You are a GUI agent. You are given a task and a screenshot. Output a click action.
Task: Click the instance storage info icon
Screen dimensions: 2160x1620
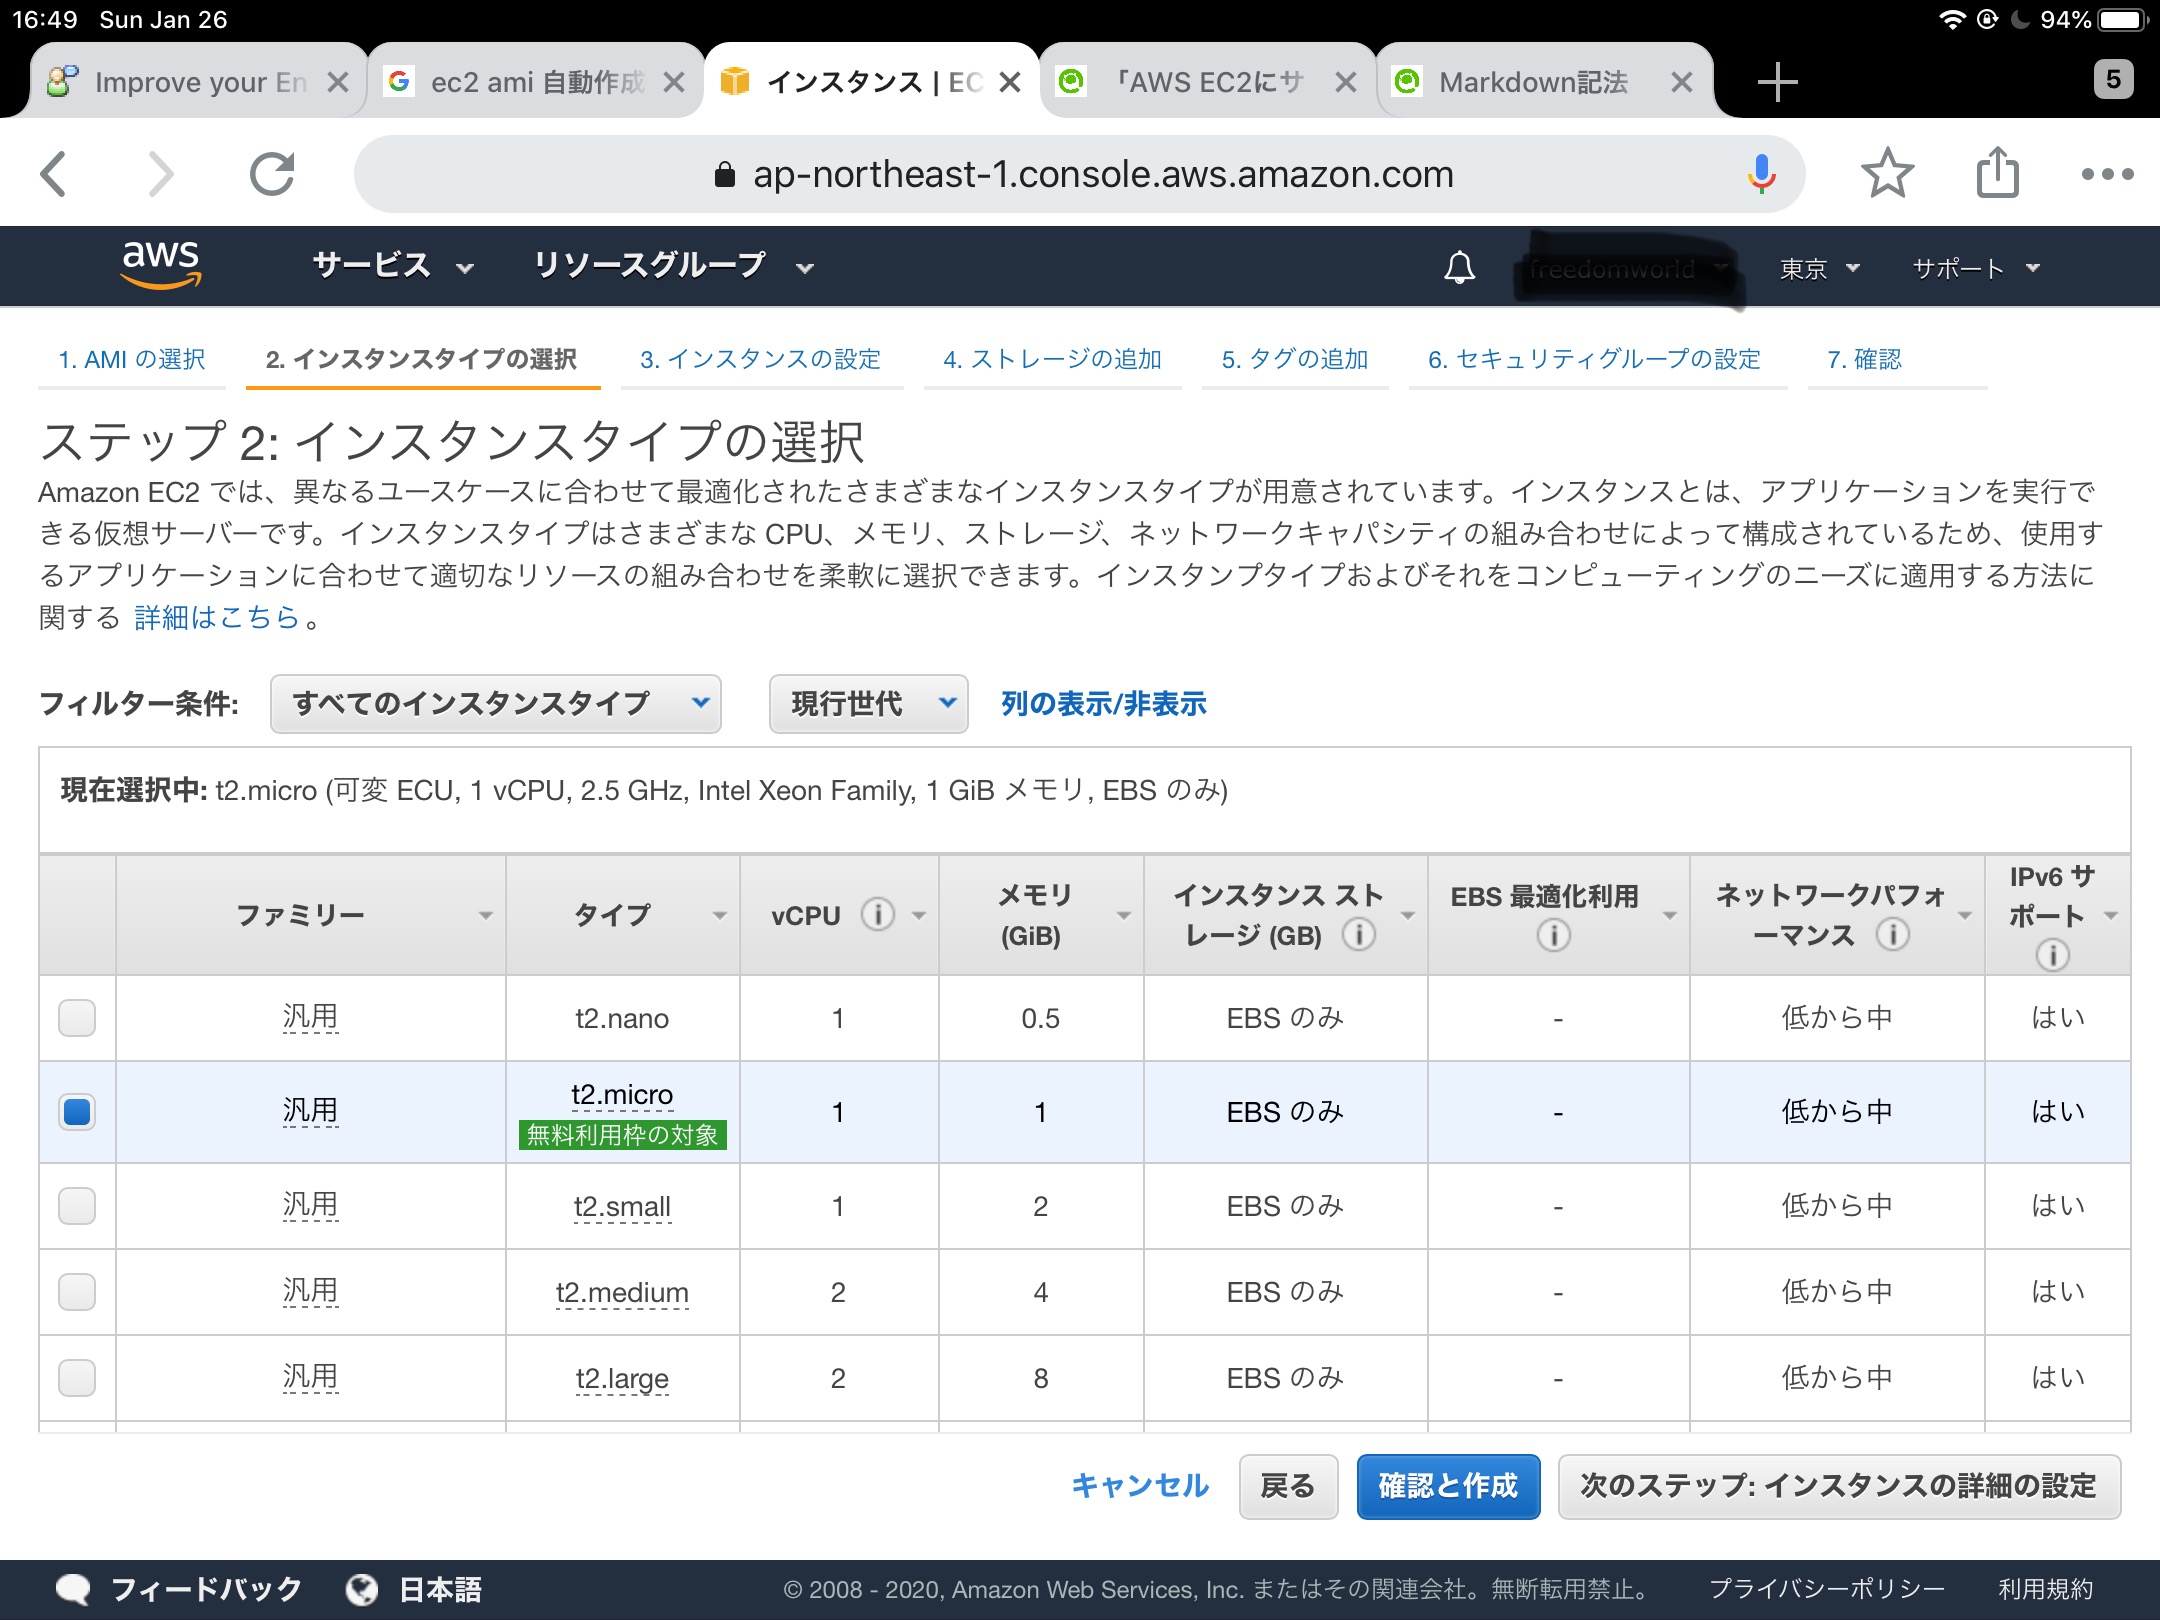tap(1358, 935)
